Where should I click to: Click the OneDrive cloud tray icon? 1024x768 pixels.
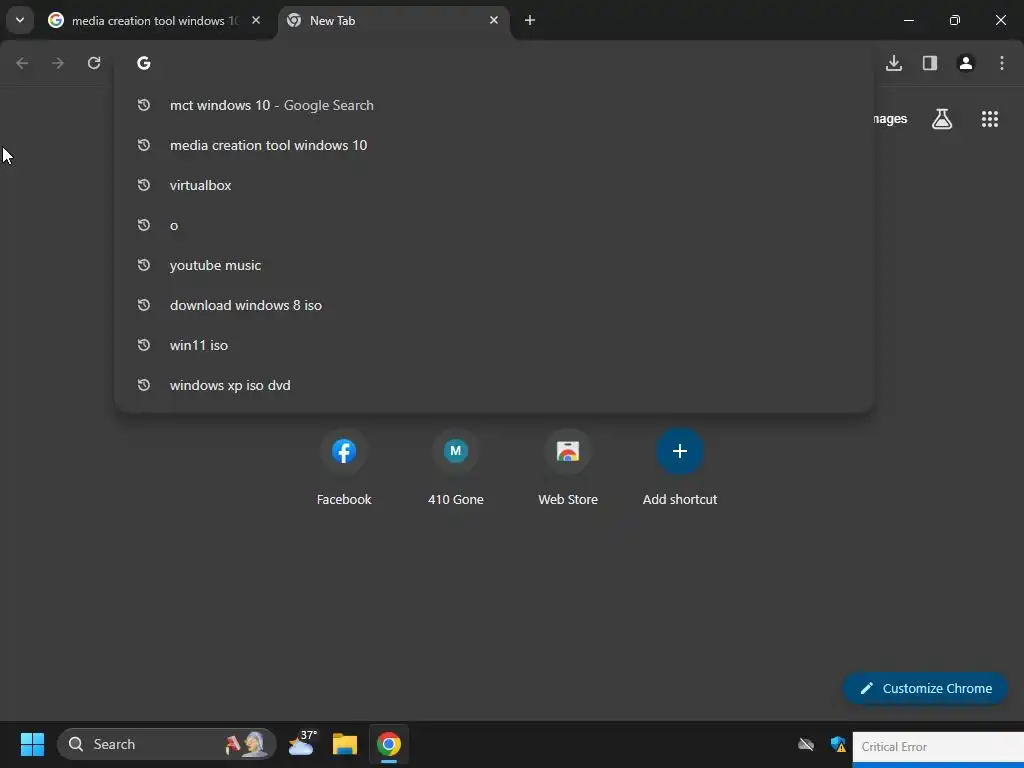point(806,744)
